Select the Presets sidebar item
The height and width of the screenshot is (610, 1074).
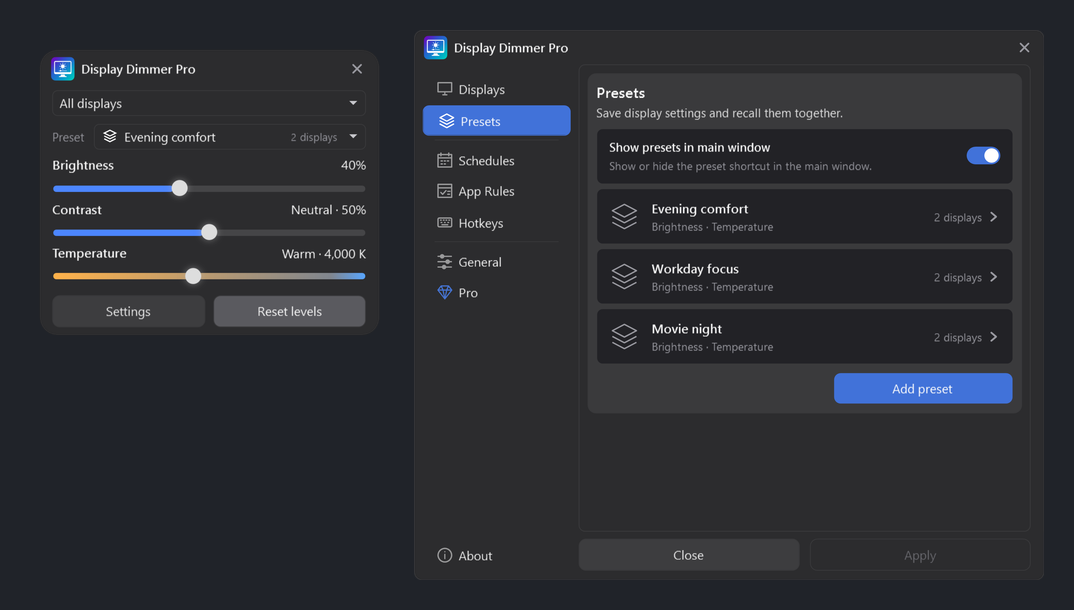coord(497,120)
